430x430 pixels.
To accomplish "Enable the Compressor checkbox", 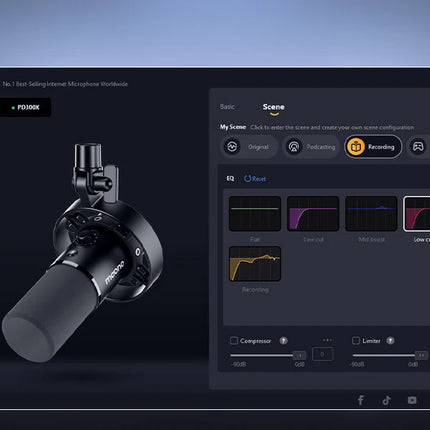I will click(234, 341).
